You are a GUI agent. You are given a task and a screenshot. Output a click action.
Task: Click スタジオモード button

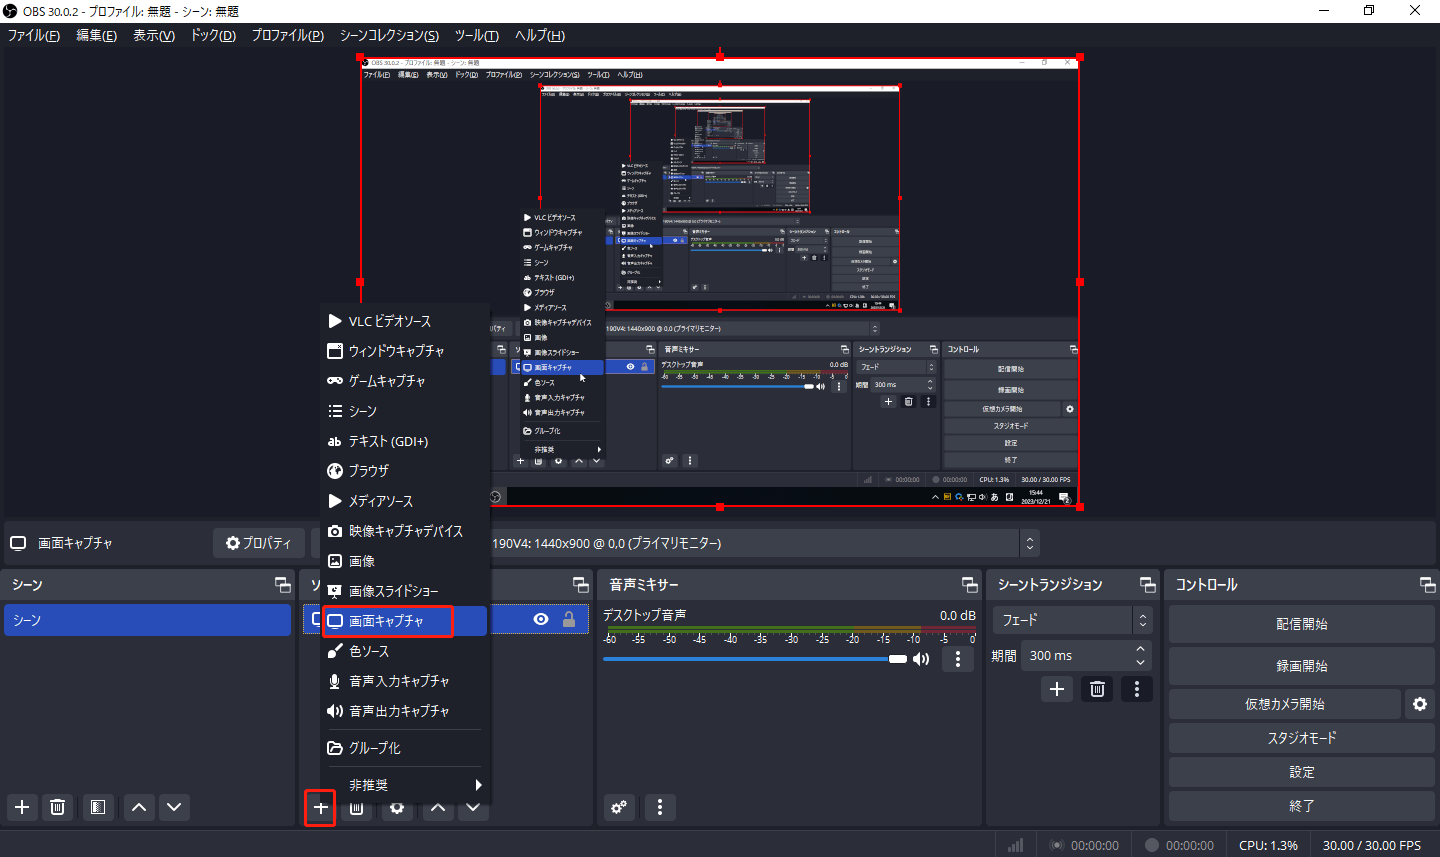(x=1302, y=738)
